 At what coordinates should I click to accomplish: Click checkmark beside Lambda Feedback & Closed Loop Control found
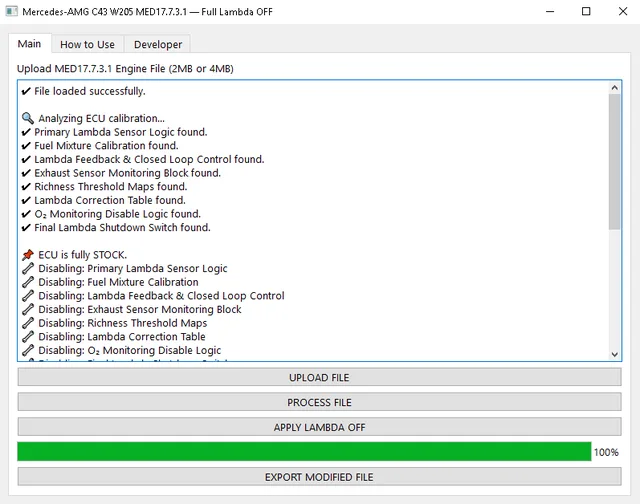point(26,160)
